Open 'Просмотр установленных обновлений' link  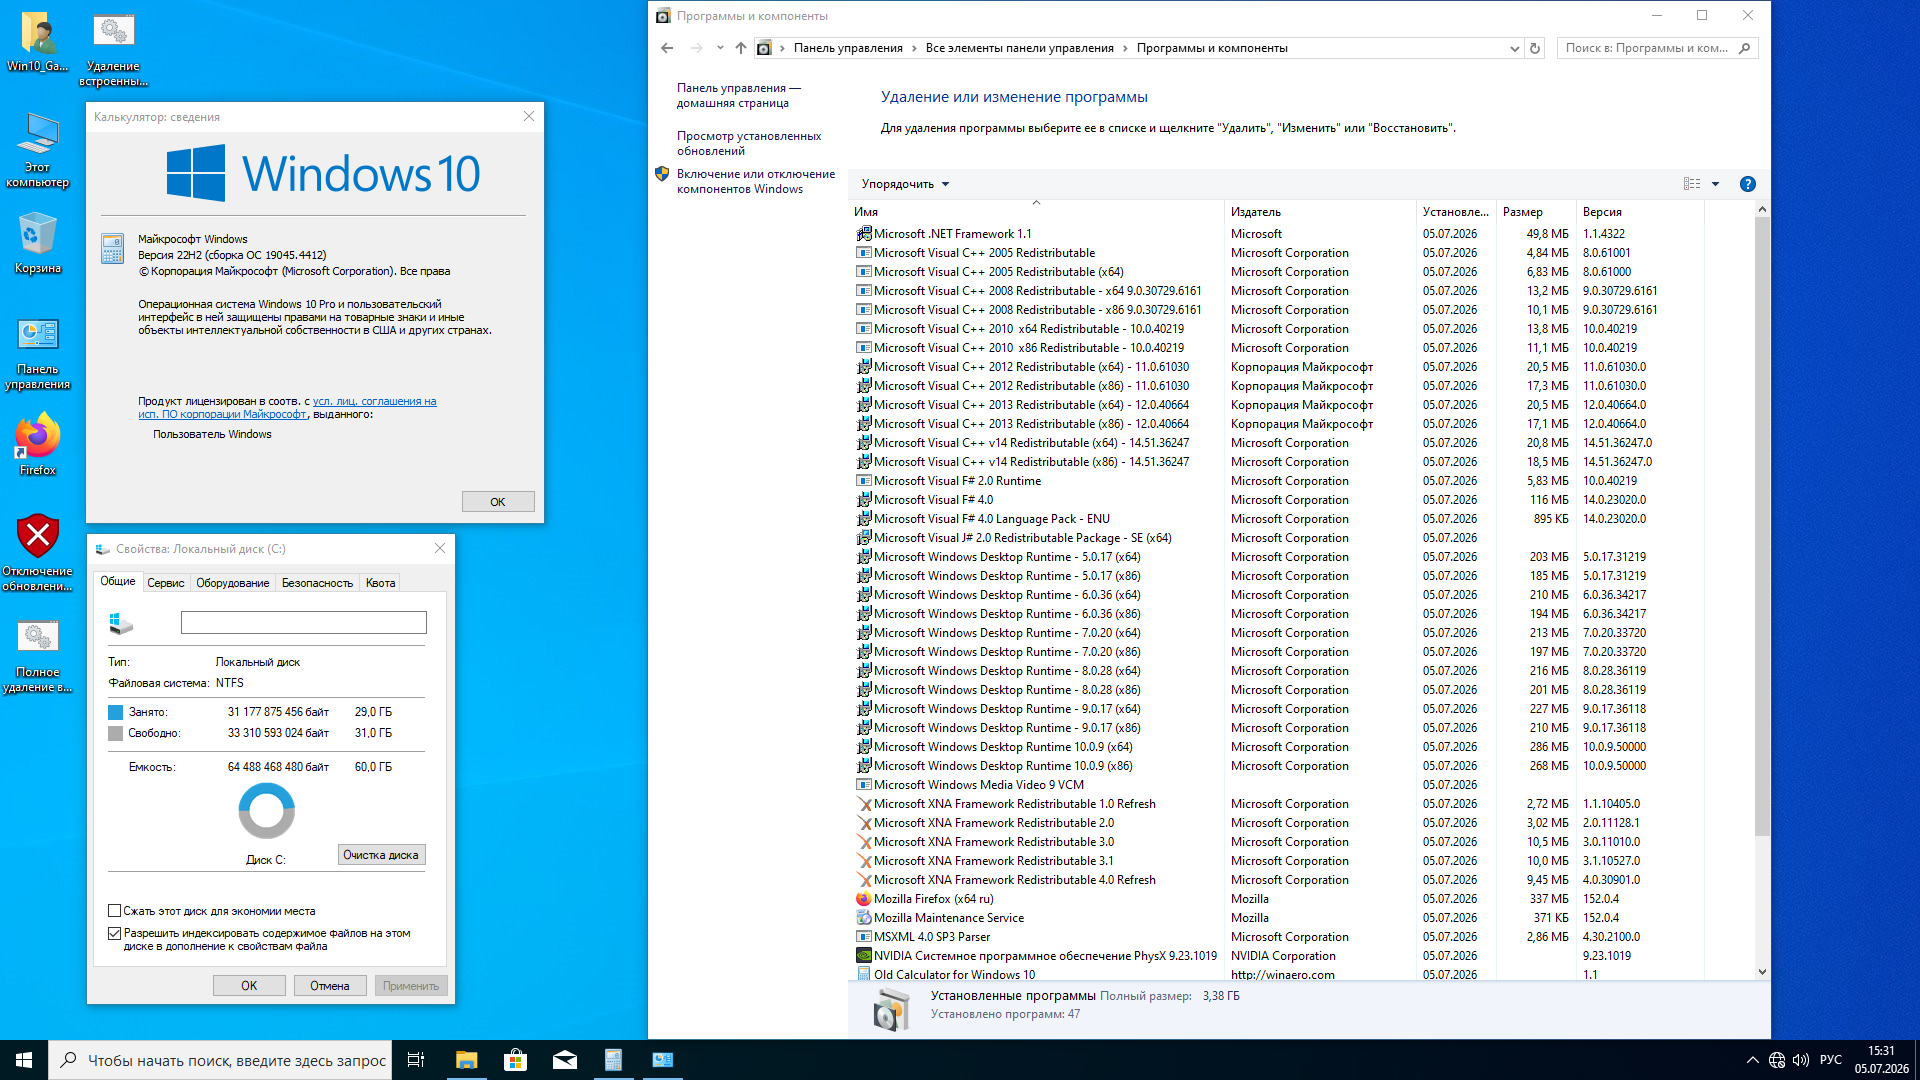(x=749, y=143)
